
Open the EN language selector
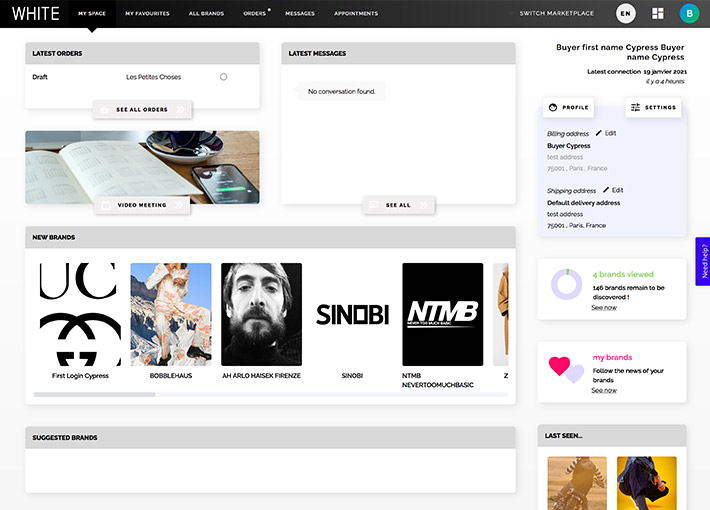[x=625, y=13]
